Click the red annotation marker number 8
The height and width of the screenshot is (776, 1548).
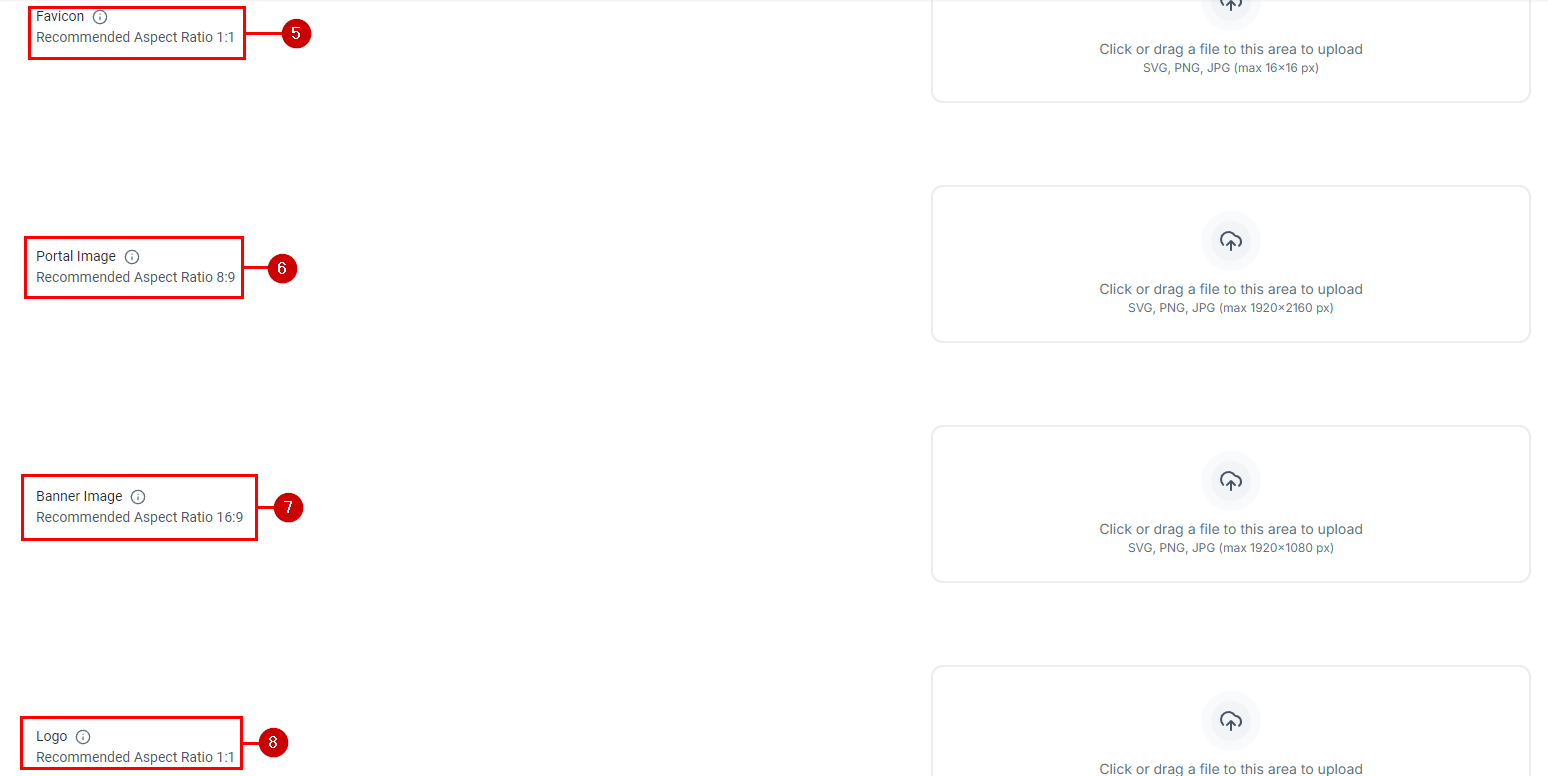273,742
